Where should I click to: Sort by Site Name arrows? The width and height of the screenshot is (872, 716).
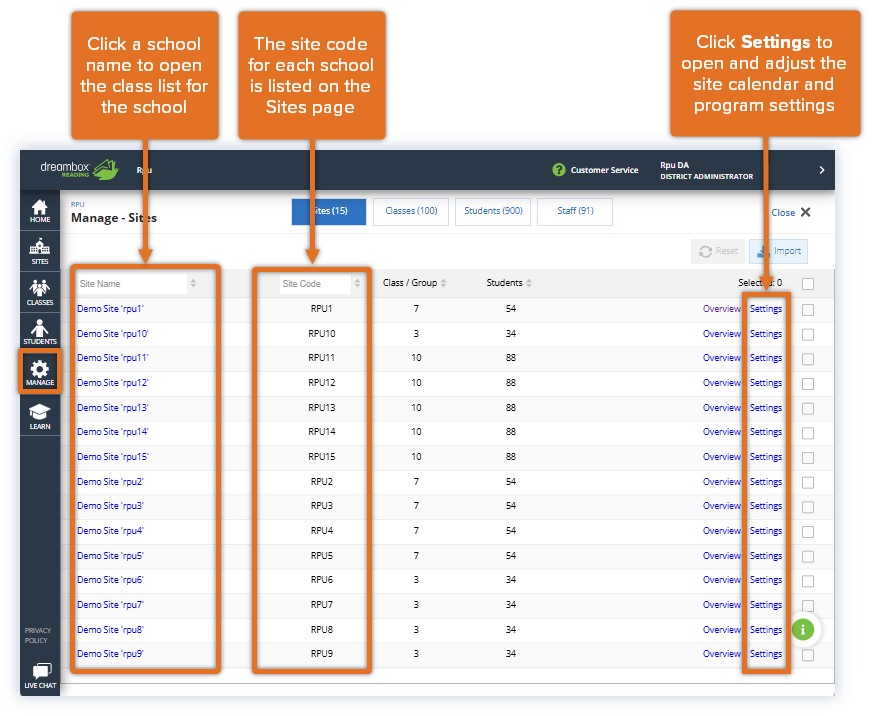[193, 283]
